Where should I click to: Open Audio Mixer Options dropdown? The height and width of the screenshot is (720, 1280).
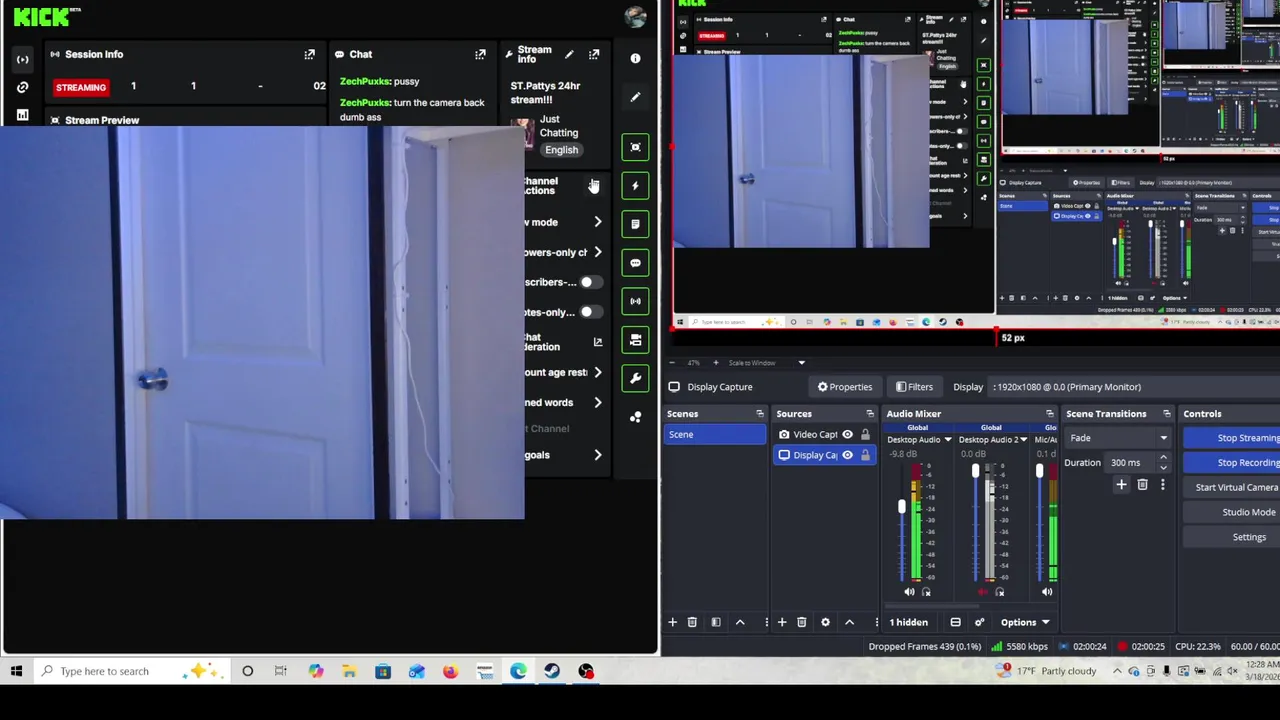click(x=1025, y=622)
